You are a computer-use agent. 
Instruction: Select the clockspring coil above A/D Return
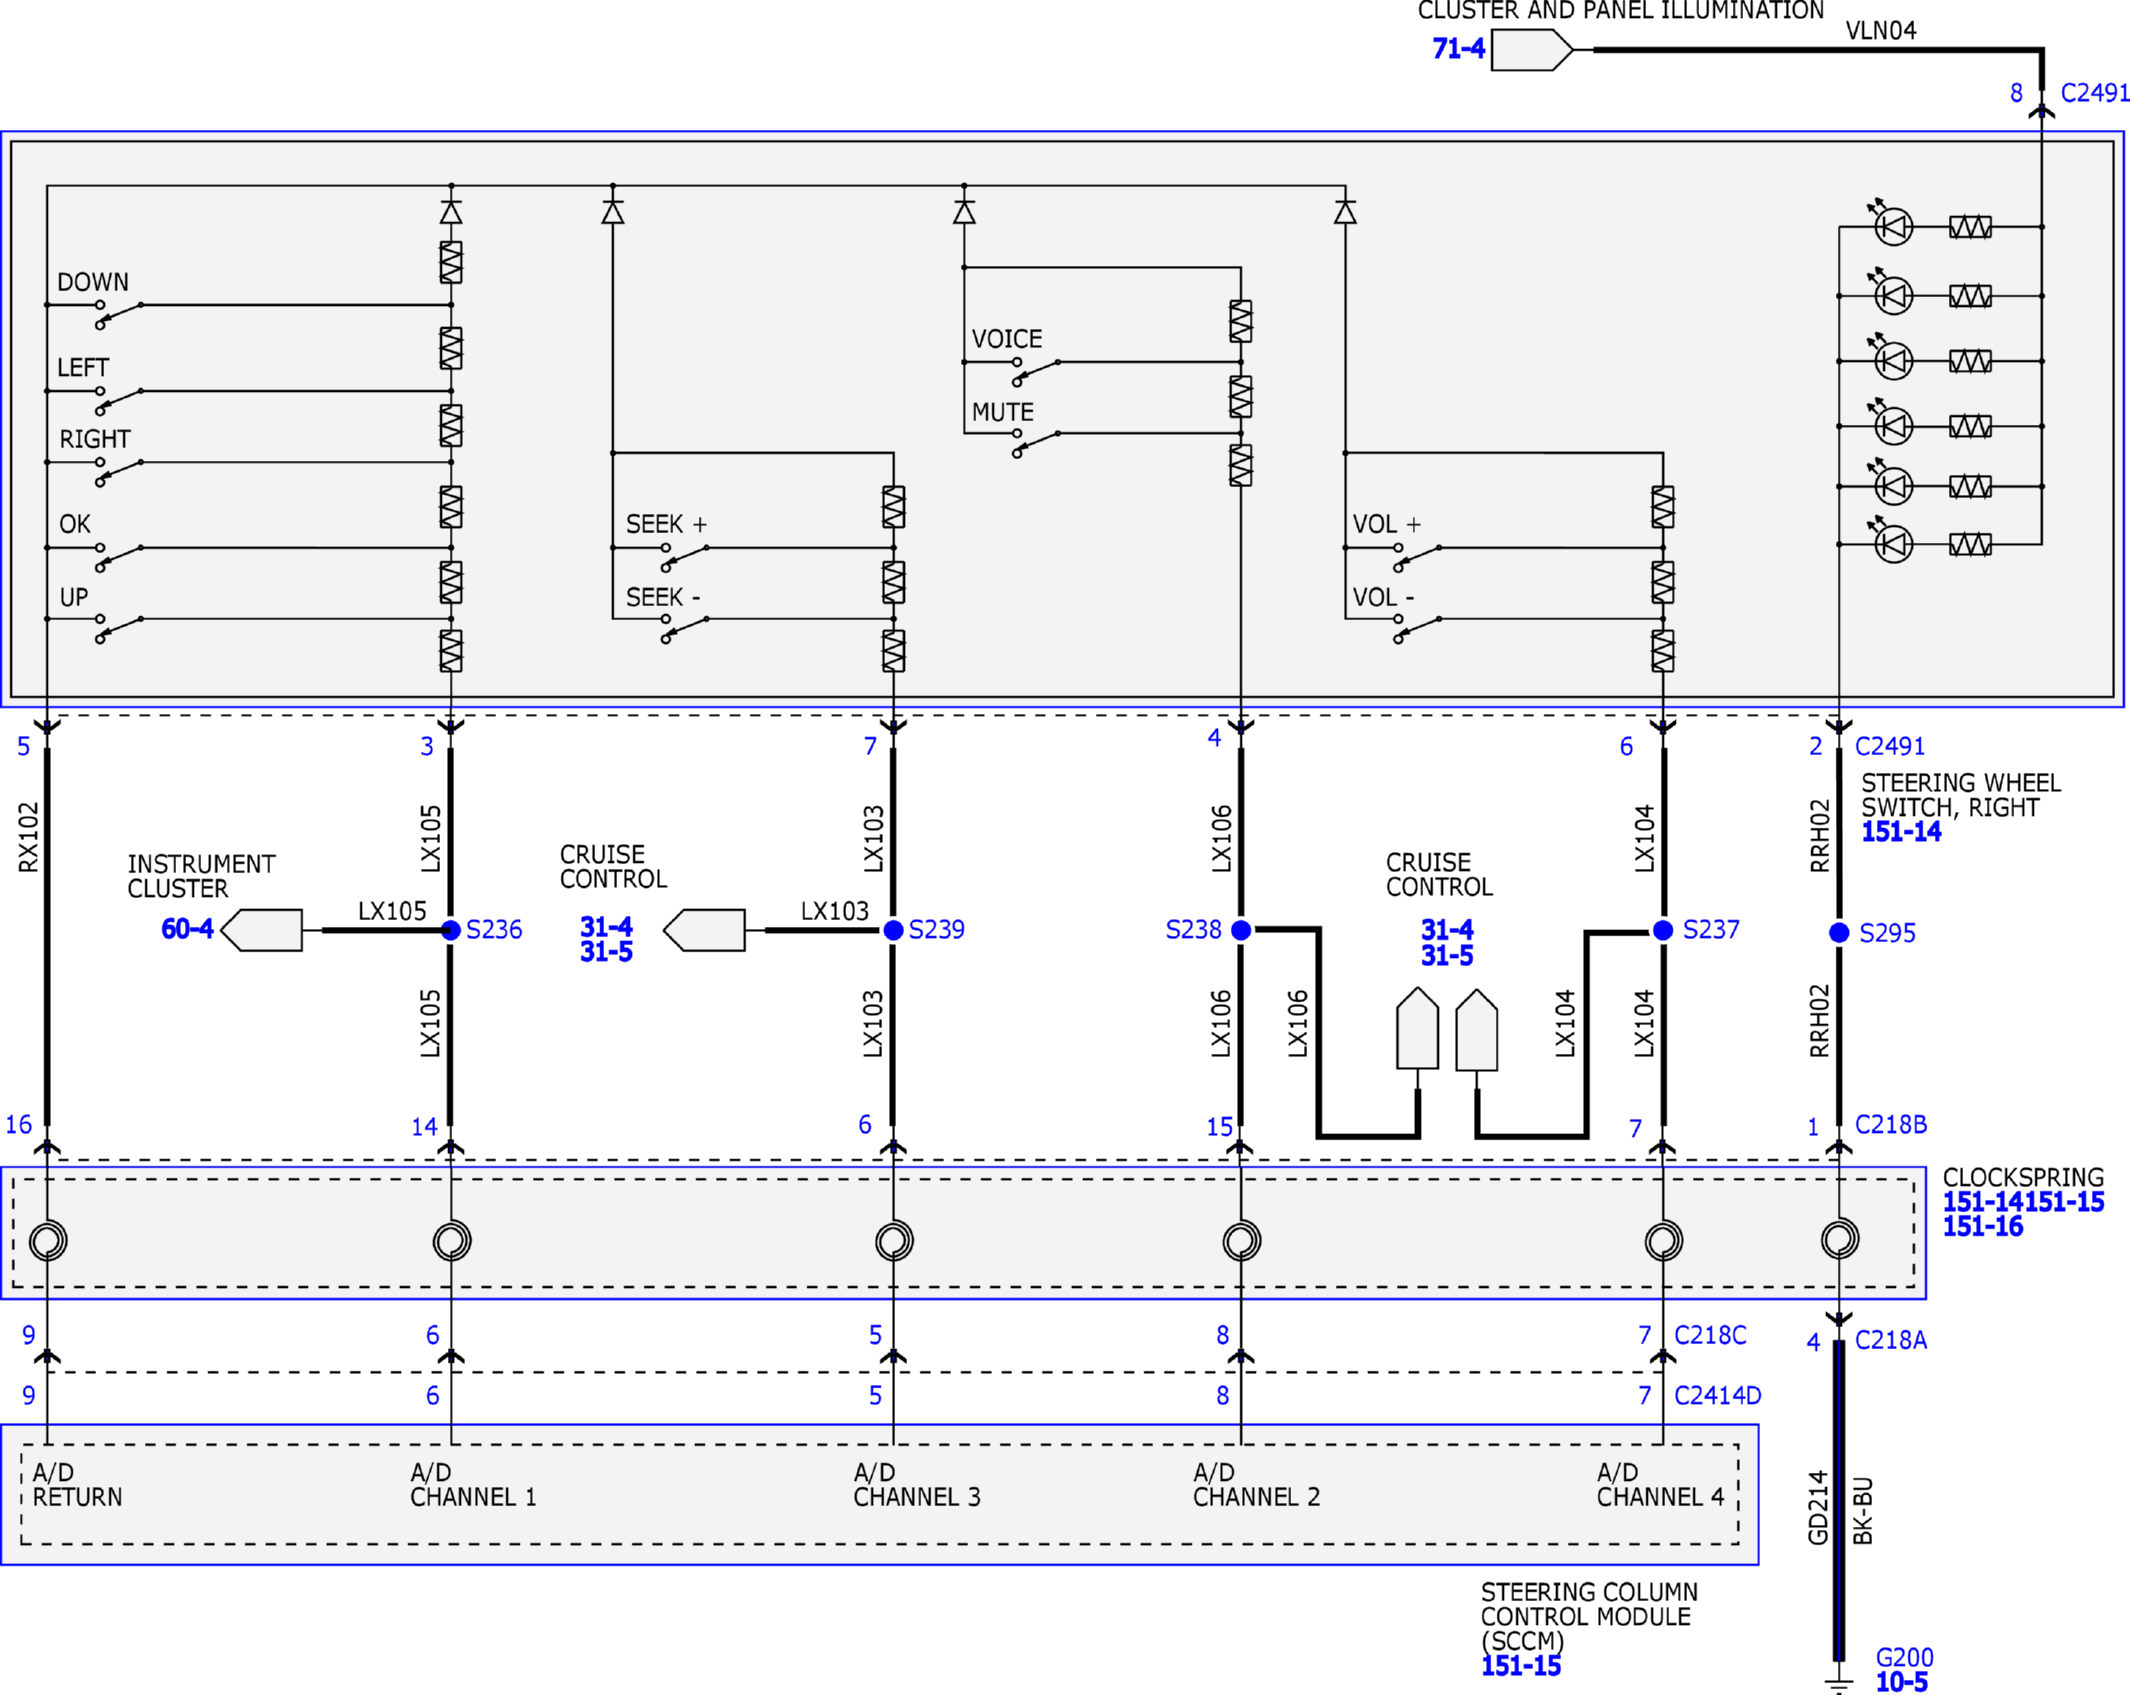pos(48,1241)
